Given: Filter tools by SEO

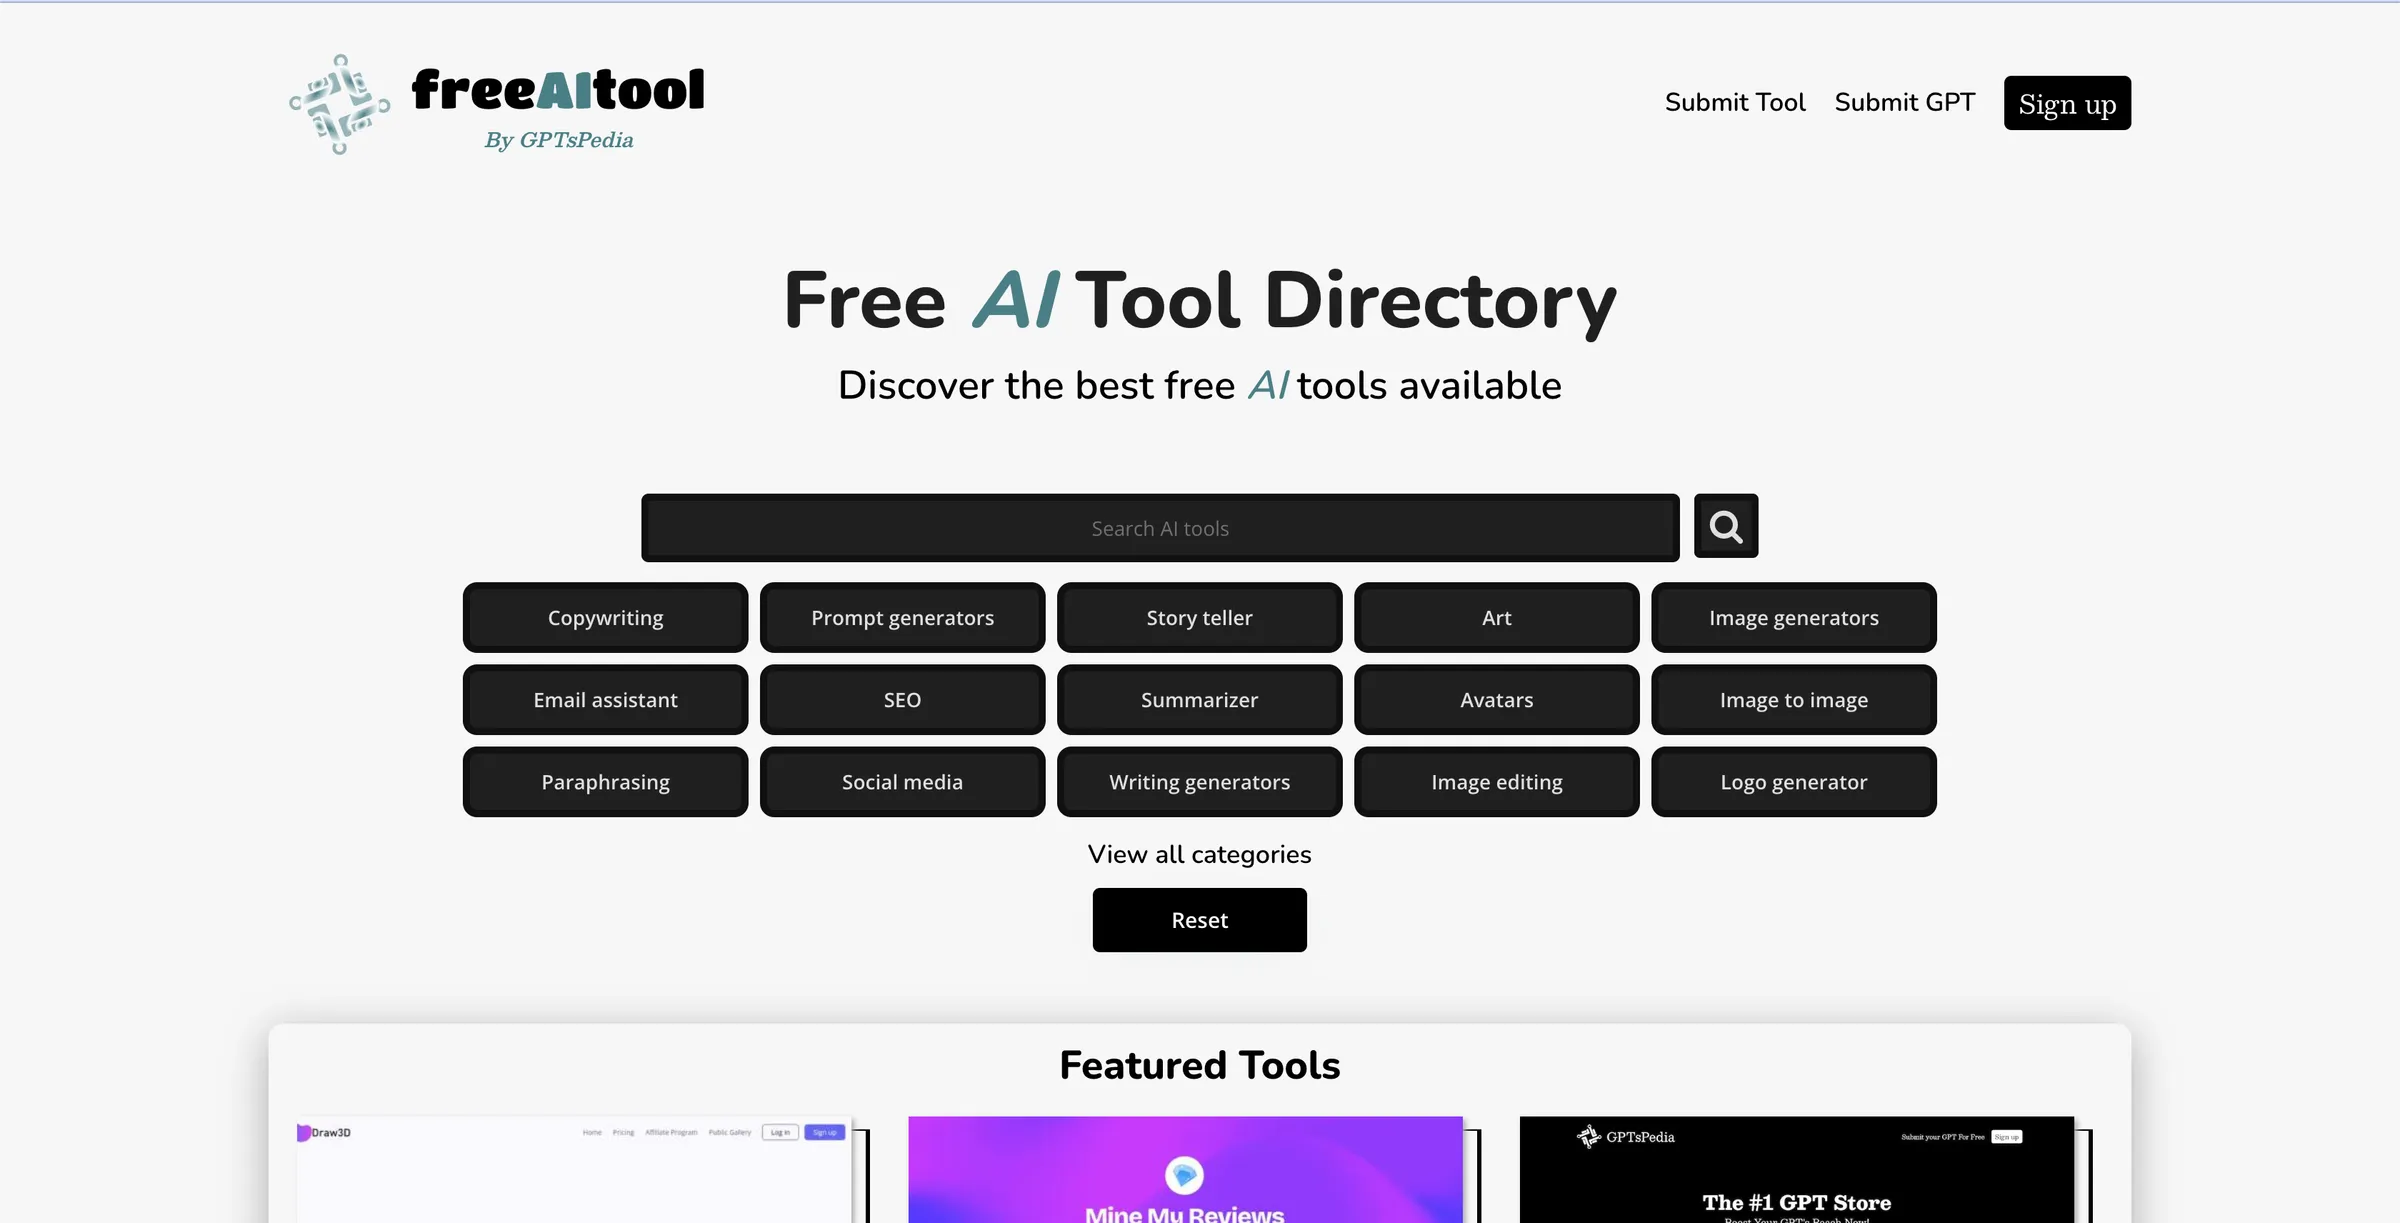Looking at the screenshot, I should pyautogui.click(x=902, y=699).
